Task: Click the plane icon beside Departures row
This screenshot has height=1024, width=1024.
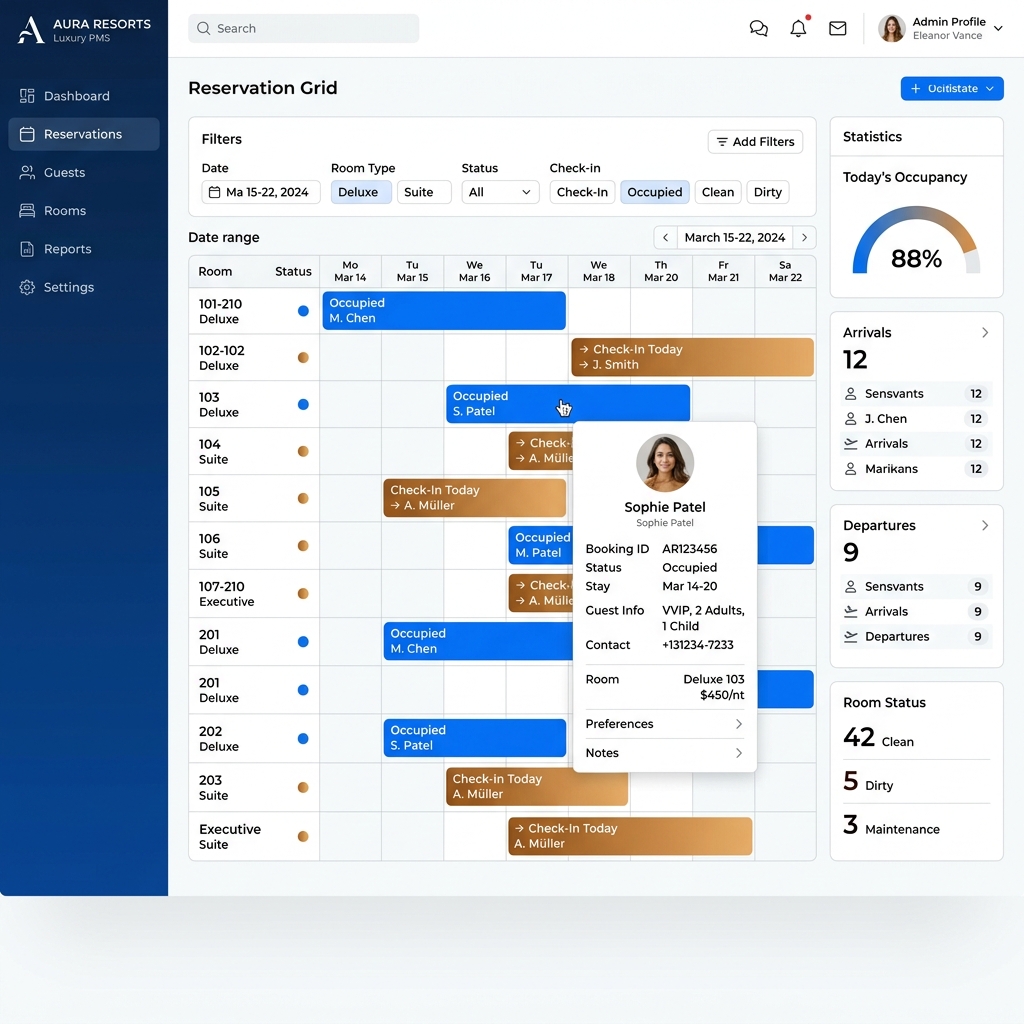Action: [850, 636]
